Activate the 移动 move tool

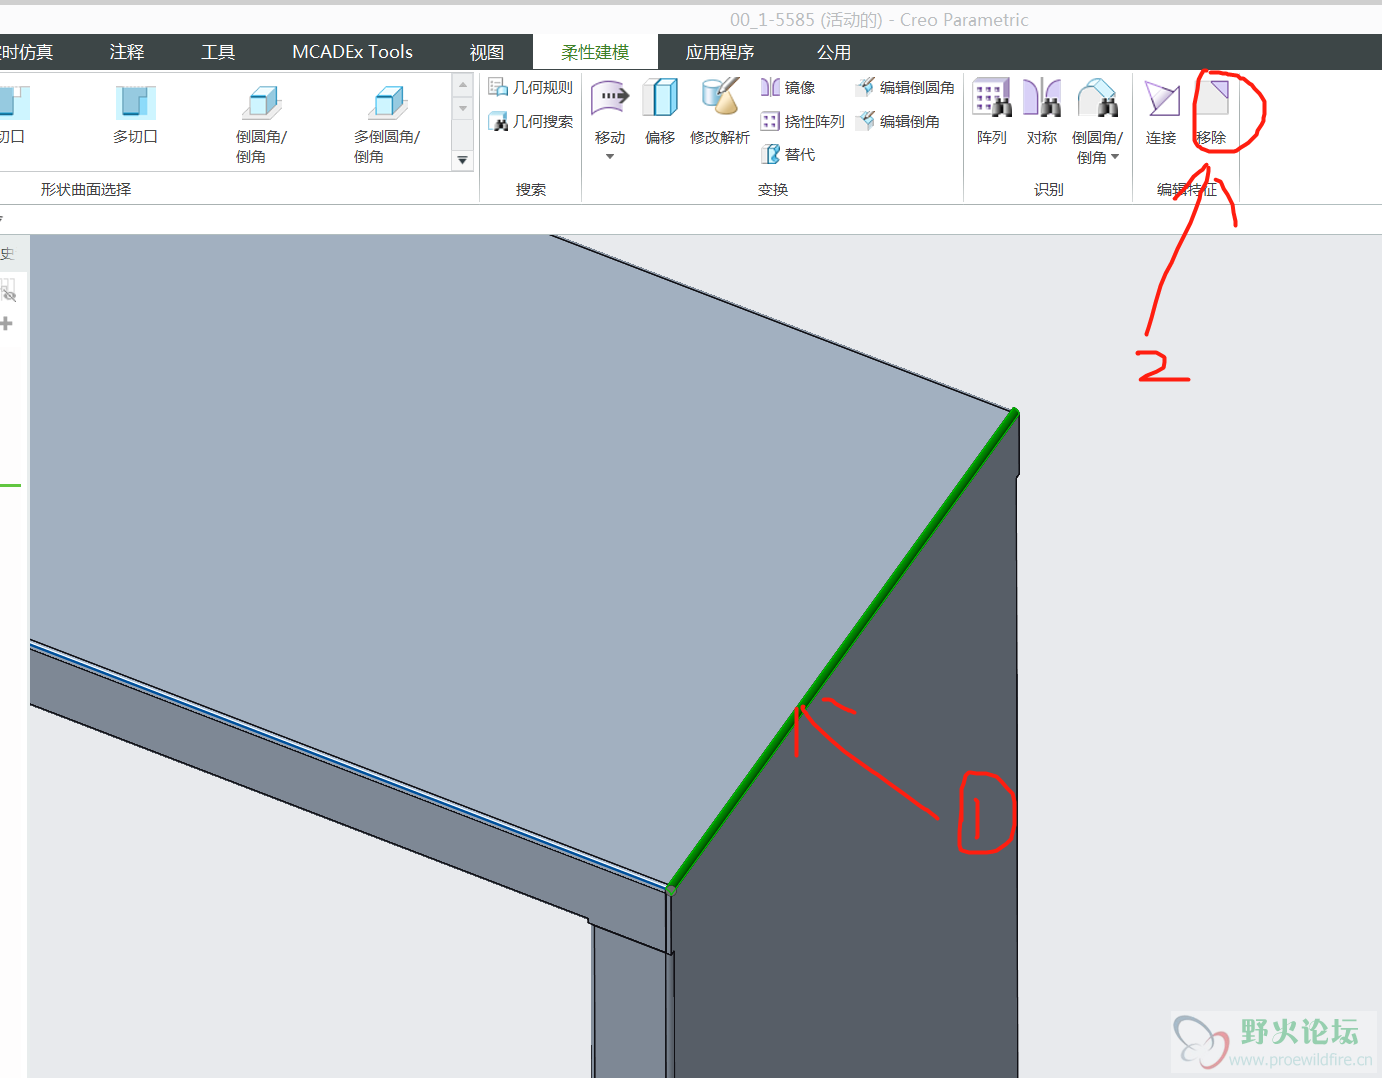point(610,112)
